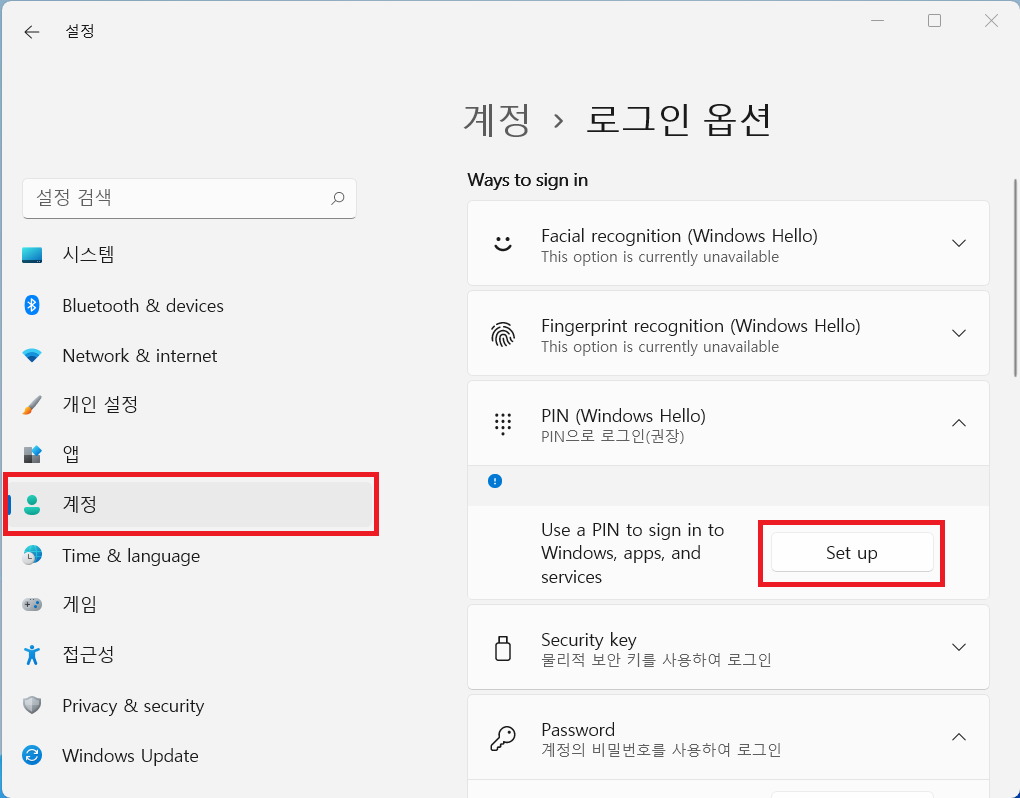Click the PIN keypad dots icon

point(503,424)
